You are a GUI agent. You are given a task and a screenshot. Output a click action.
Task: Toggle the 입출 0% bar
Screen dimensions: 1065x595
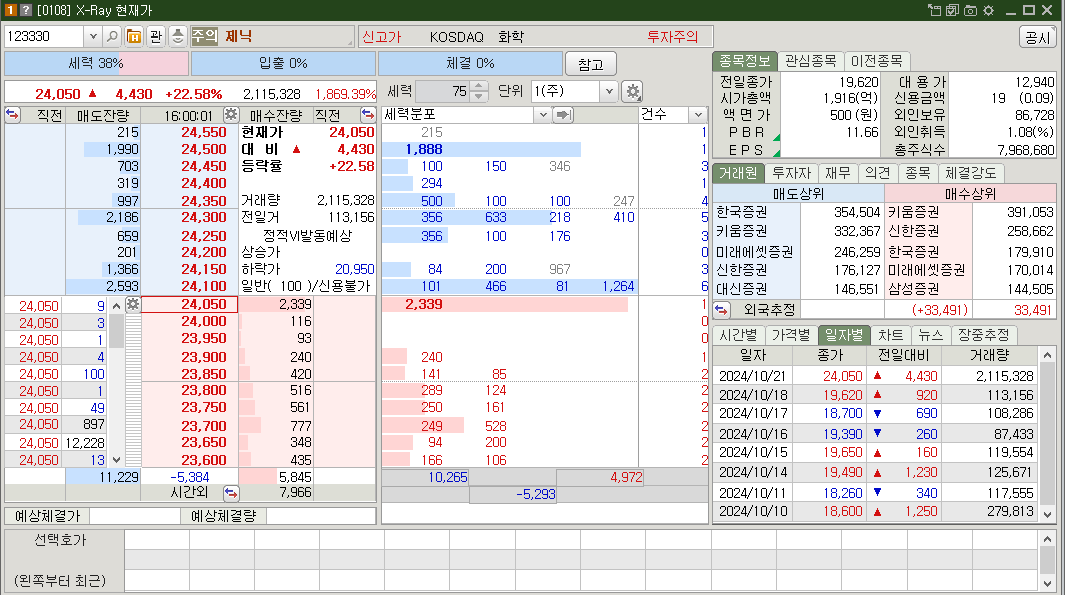click(x=283, y=63)
